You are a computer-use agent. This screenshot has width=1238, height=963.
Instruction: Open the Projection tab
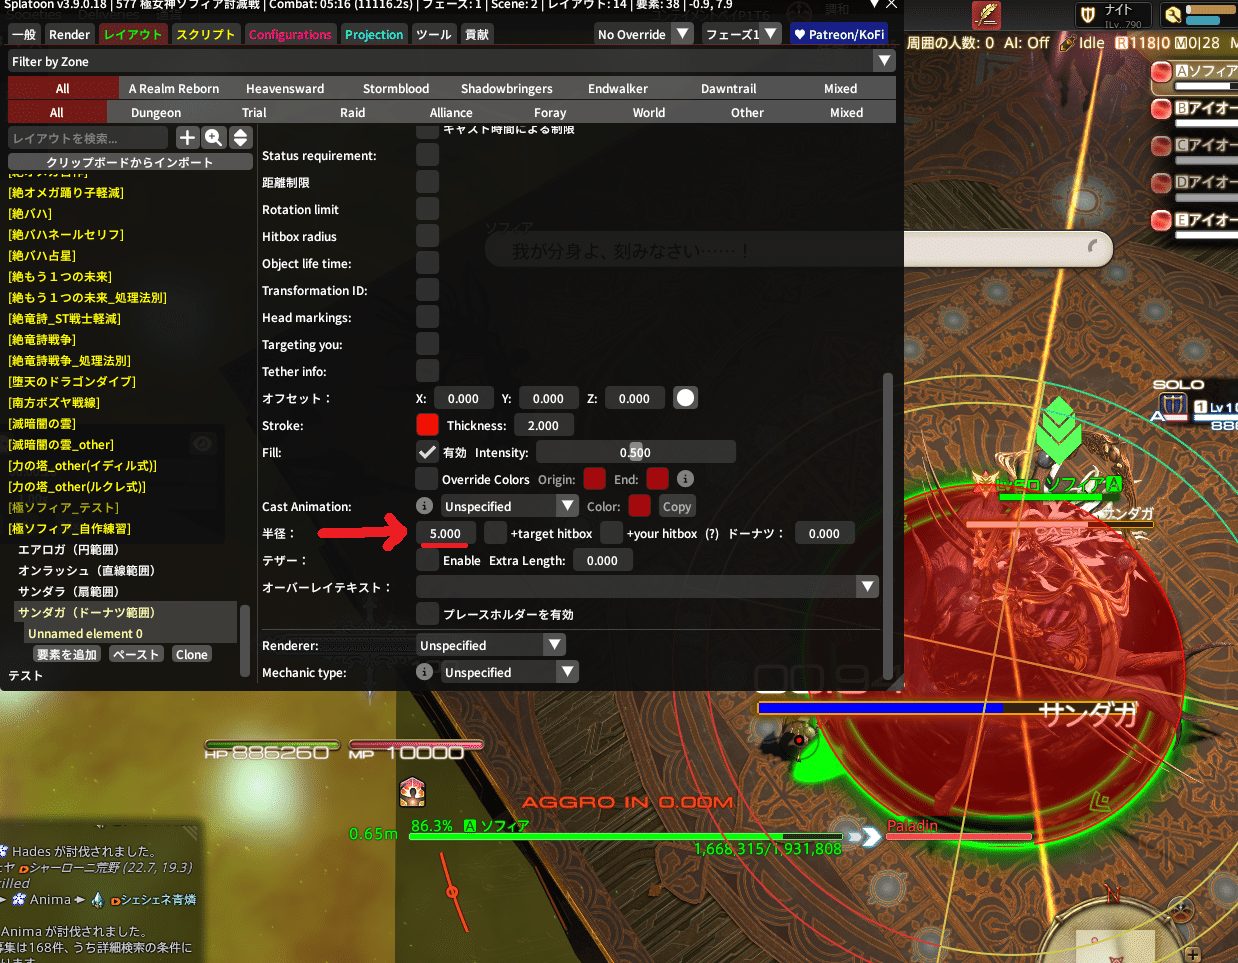tap(374, 34)
